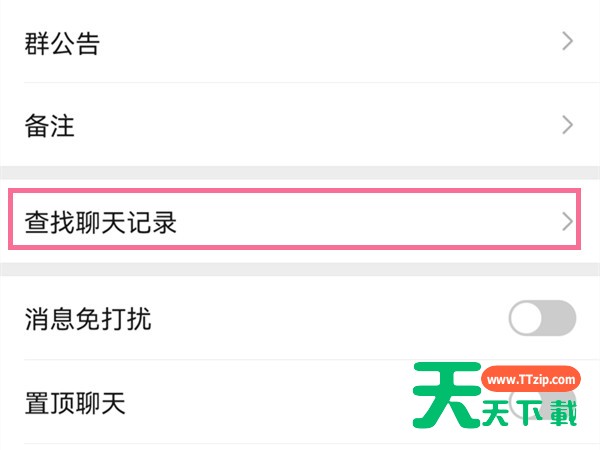Click the white knob of 消息免打扰 switch
Viewport: 600px width, 450px height.
527,318
